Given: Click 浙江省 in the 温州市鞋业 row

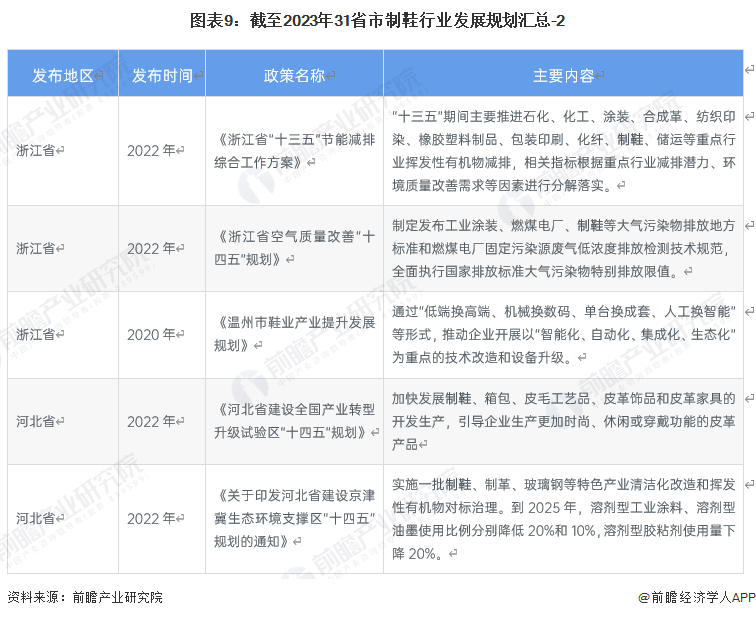Looking at the screenshot, I should click(40, 334).
